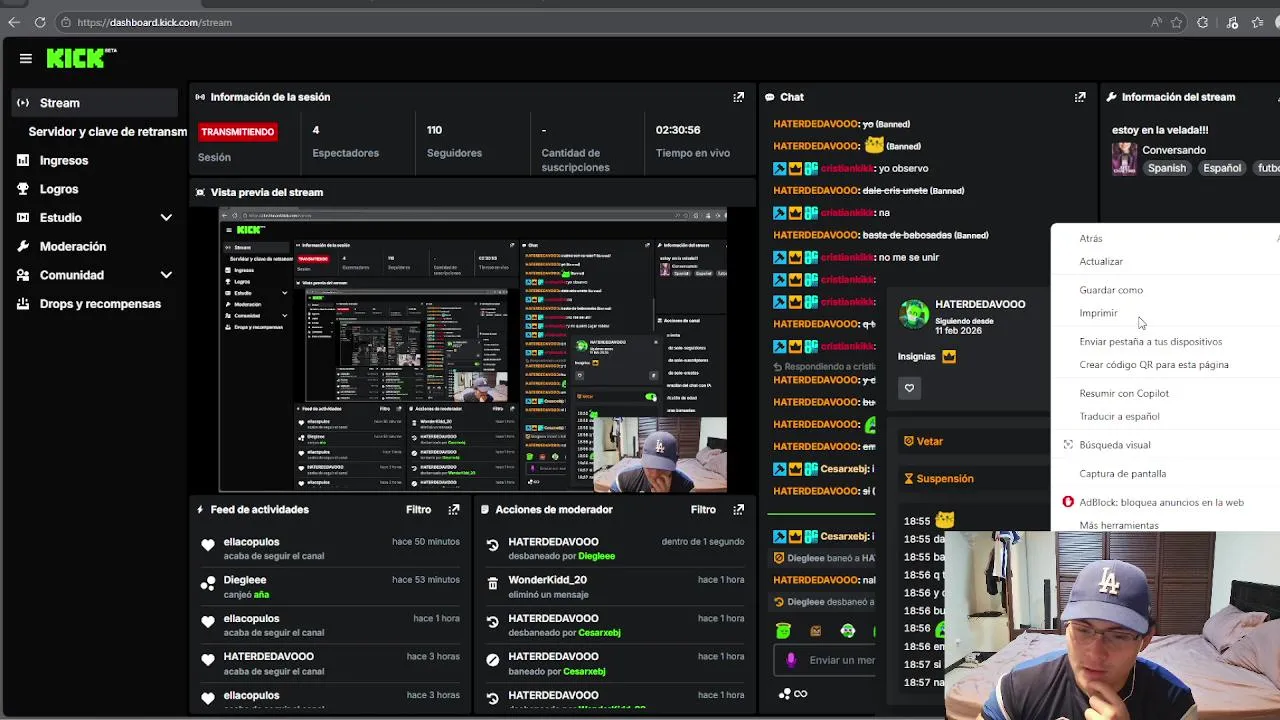This screenshot has width=1280, height=720.
Task: Pop out the Chat panel
Action: click(x=1080, y=97)
